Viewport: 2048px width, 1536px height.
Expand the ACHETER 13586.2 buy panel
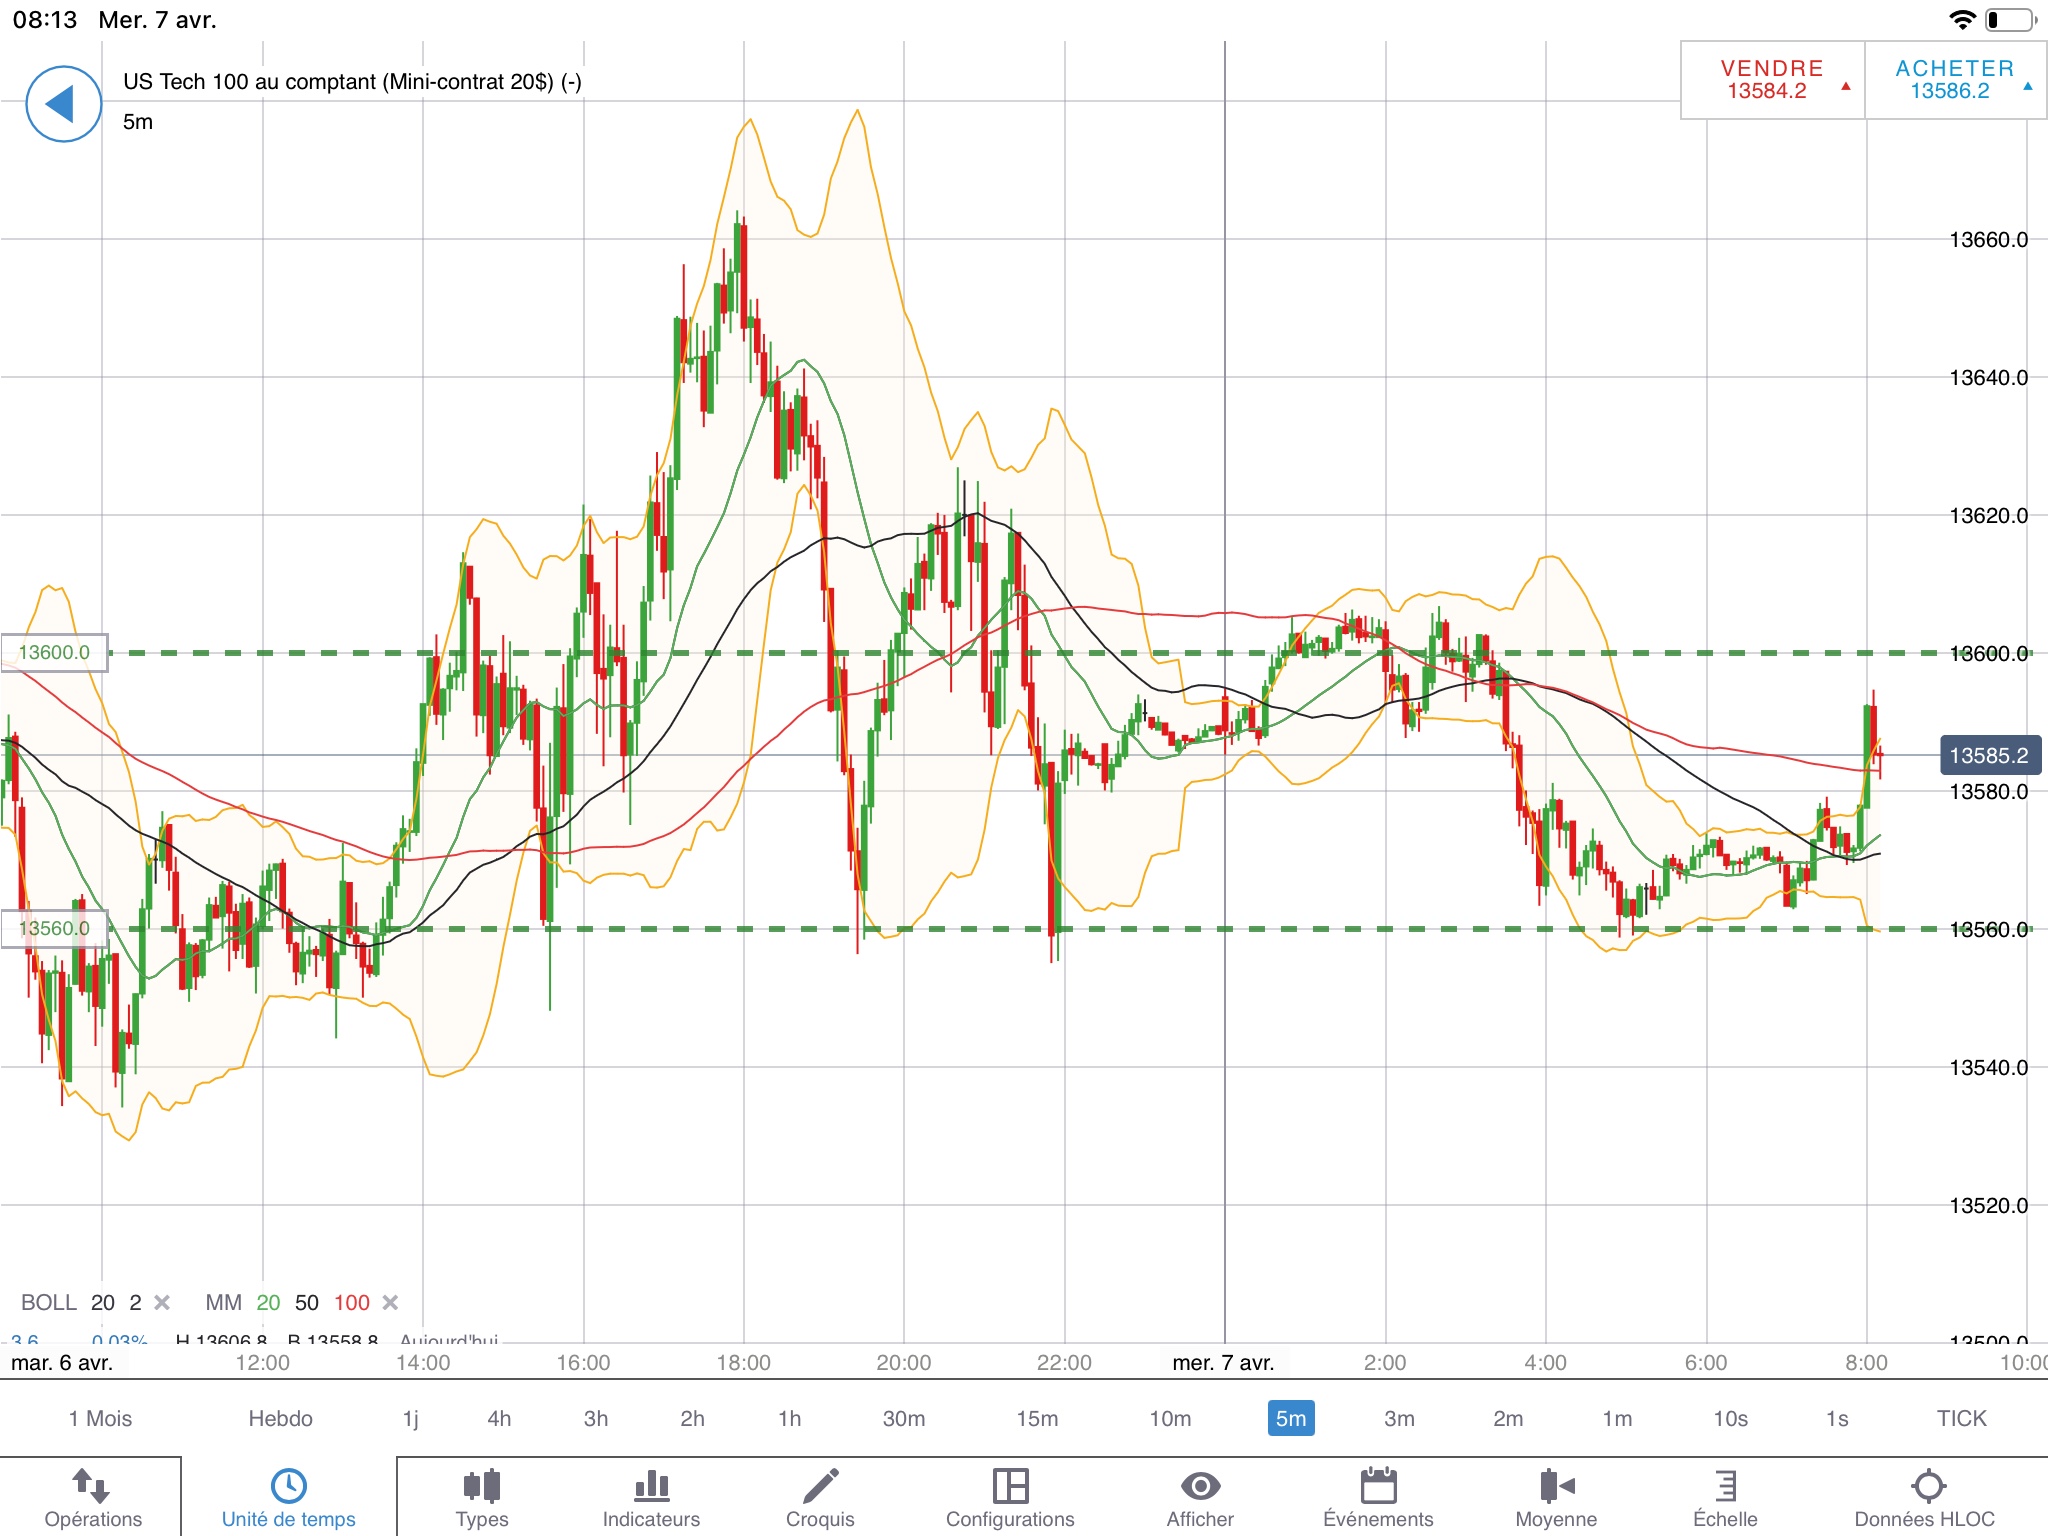coord(1954,80)
